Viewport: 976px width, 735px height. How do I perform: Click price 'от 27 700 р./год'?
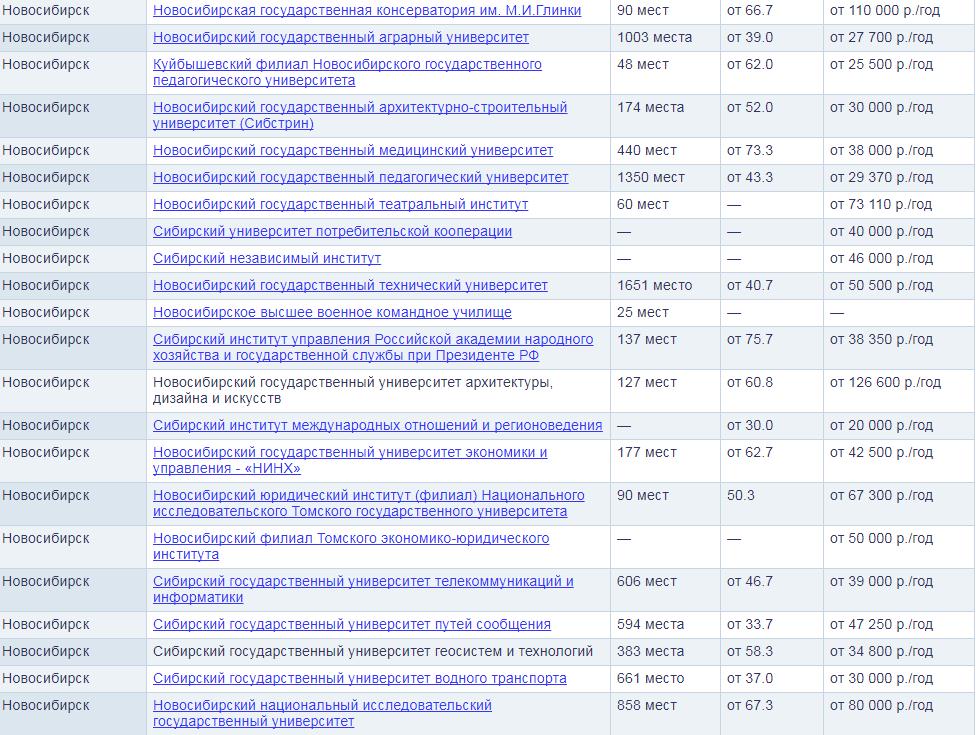pyautogui.click(x=881, y=37)
